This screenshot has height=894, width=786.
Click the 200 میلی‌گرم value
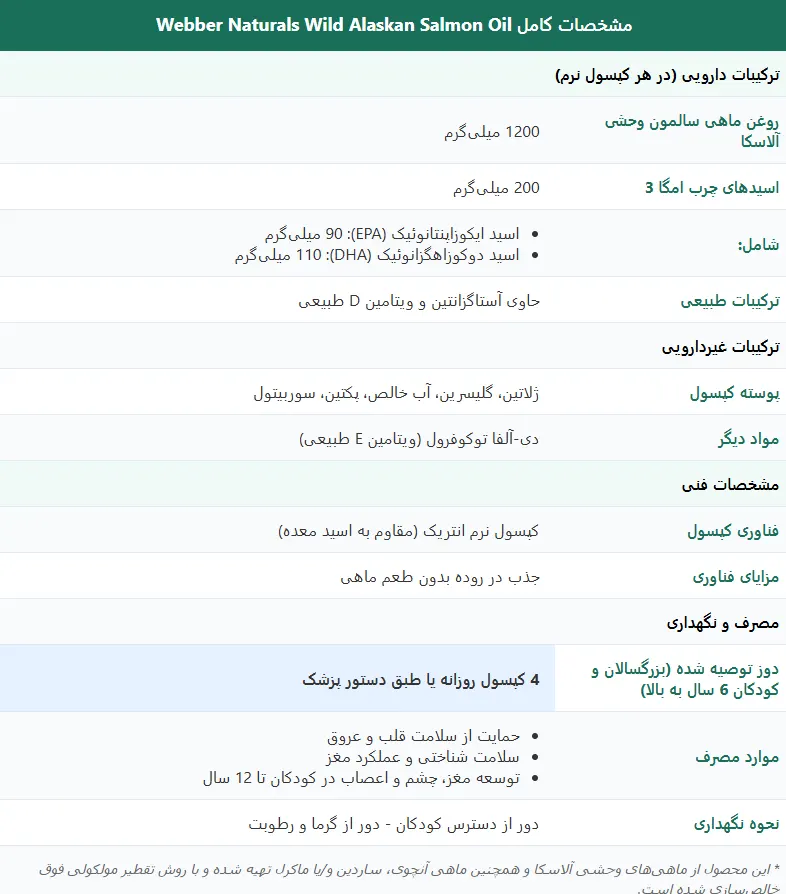point(496,188)
